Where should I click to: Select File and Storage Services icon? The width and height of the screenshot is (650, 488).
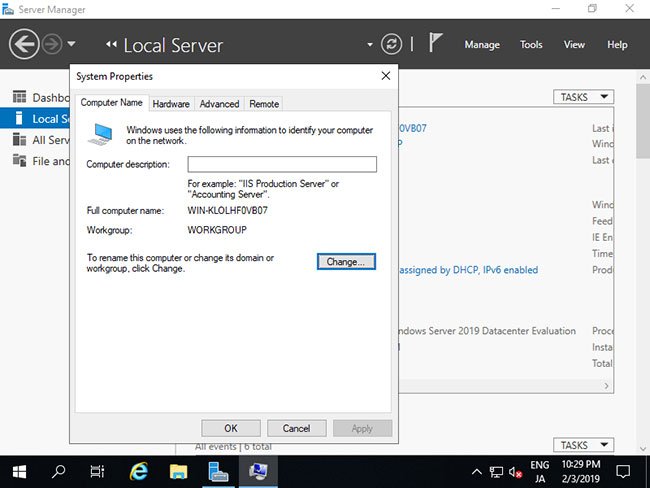coord(19,160)
